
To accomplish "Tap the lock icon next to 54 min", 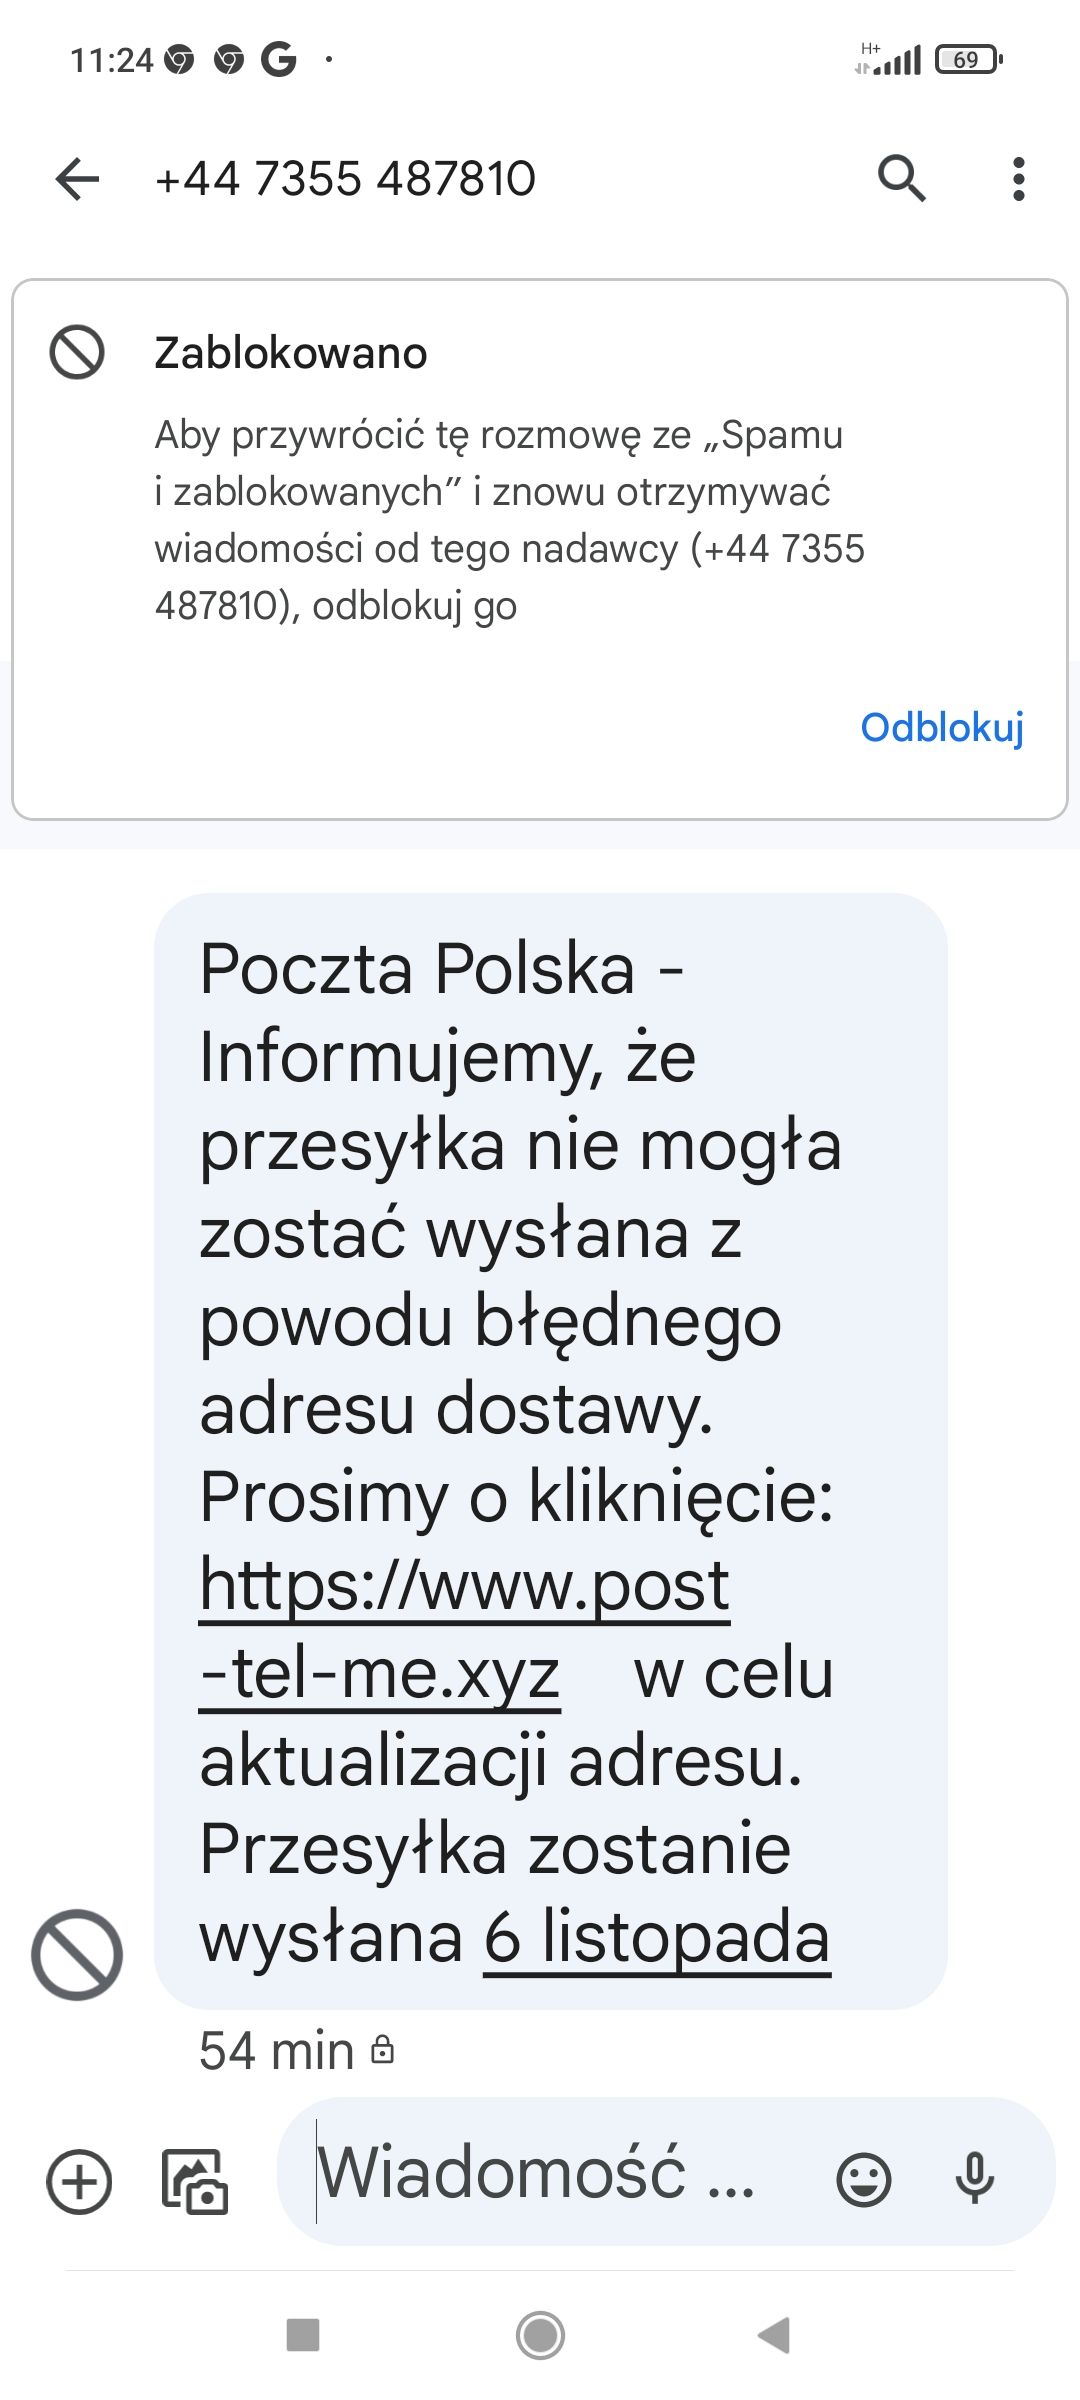I will point(383,2052).
